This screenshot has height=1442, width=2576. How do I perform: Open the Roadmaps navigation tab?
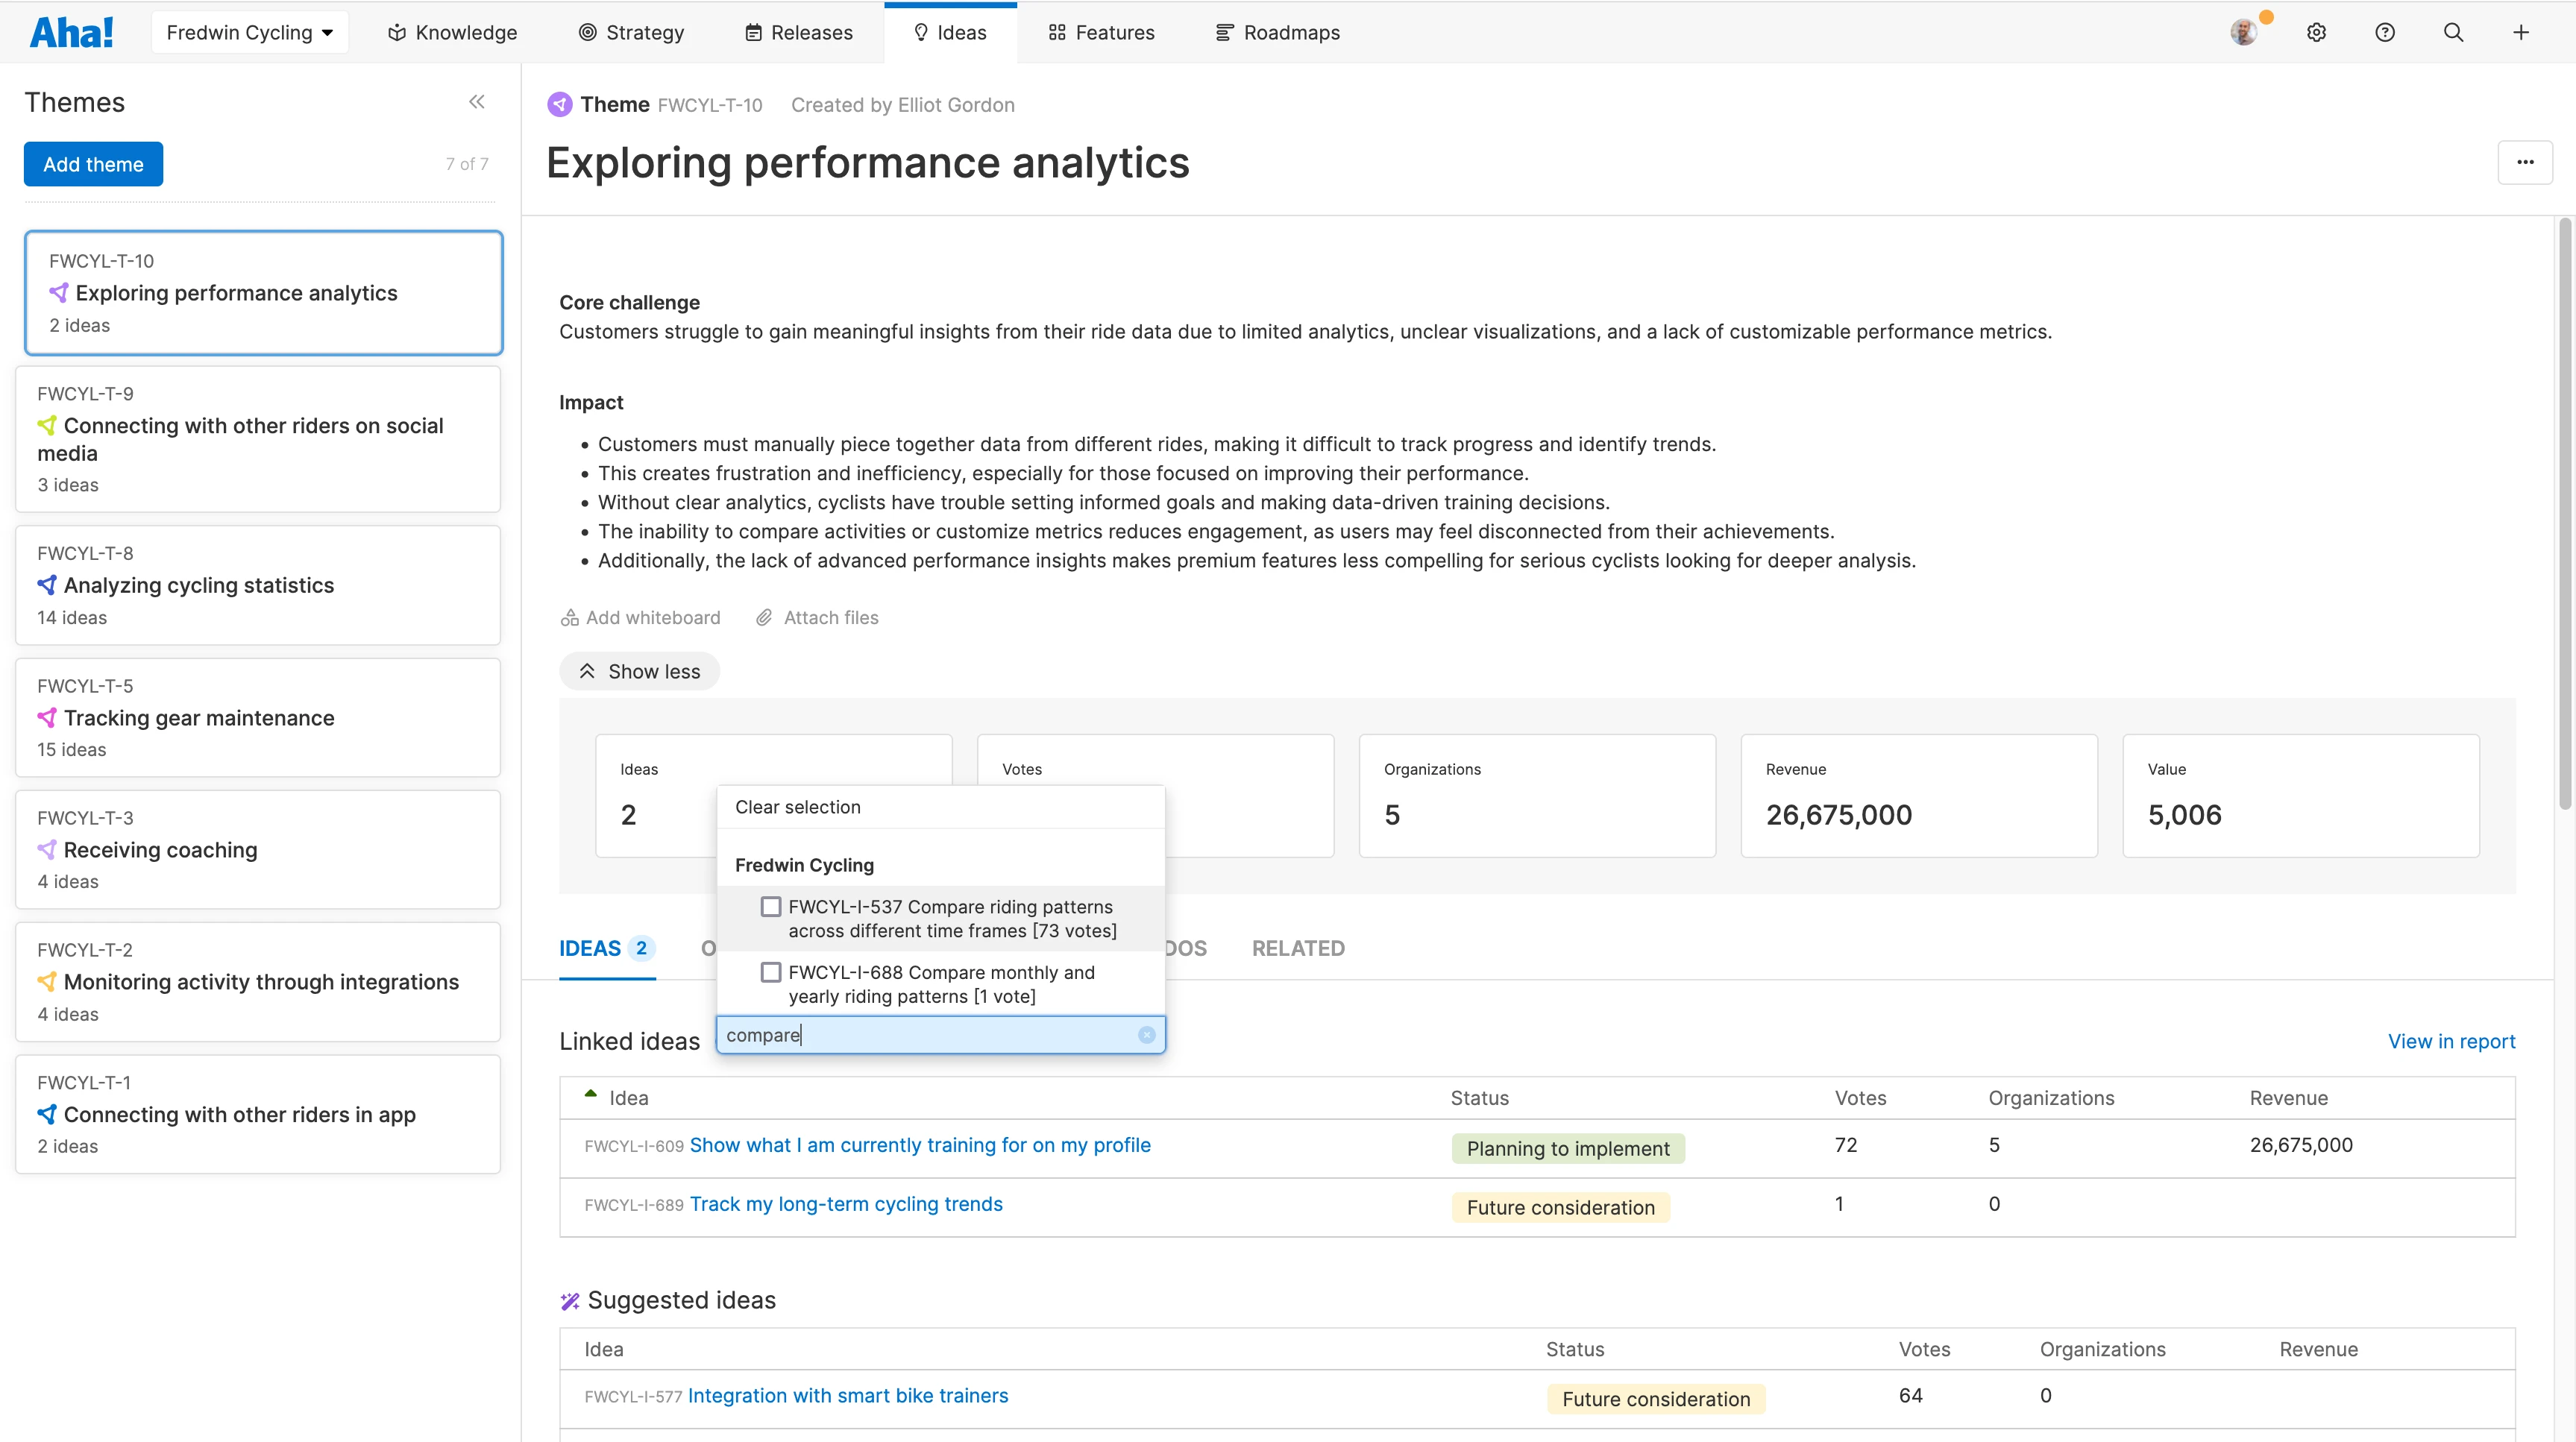tap(1277, 33)
